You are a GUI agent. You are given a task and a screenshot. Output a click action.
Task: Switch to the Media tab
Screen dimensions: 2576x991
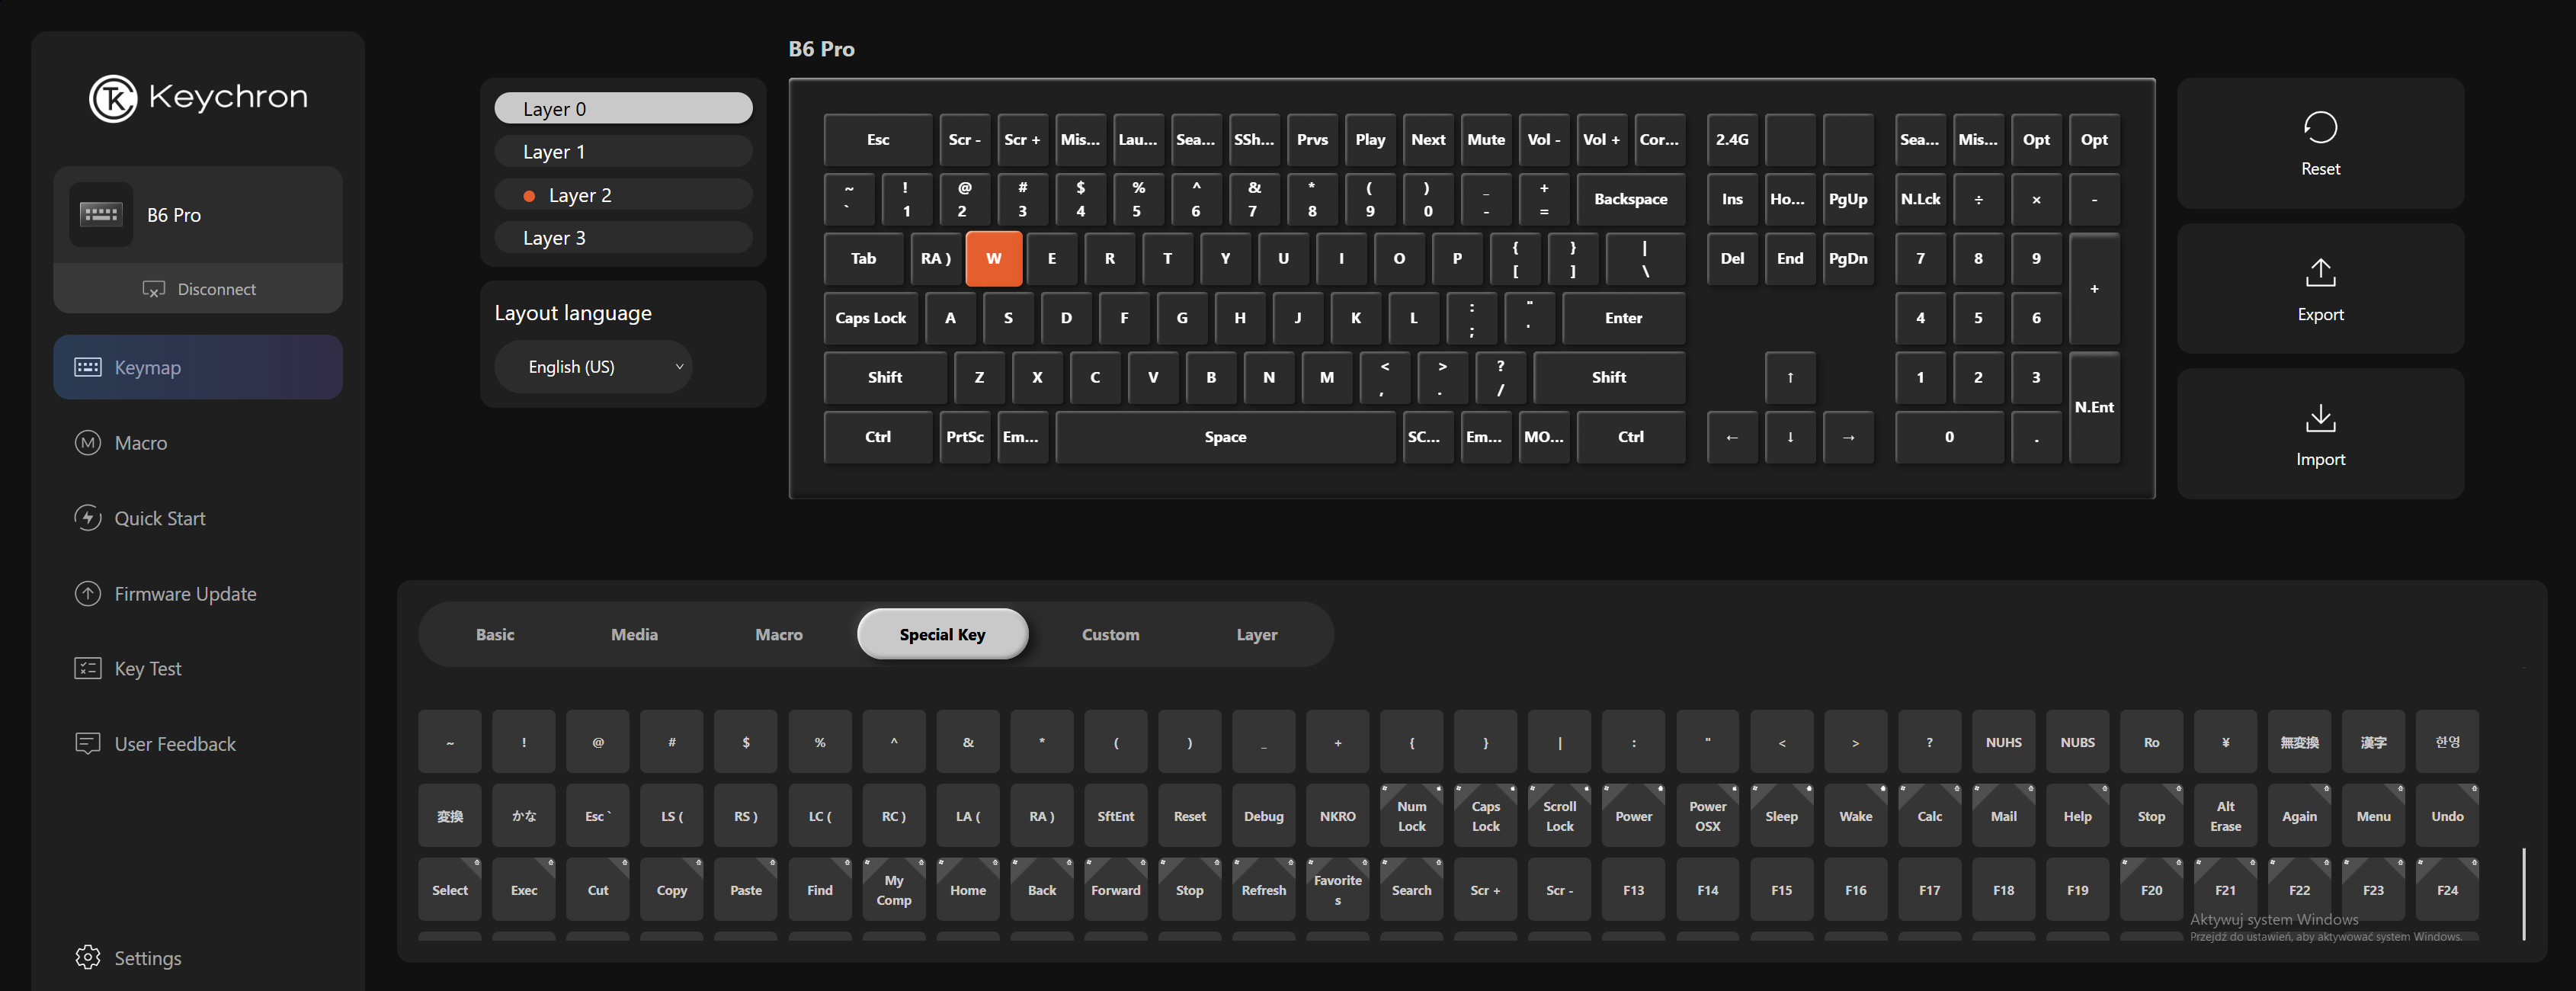click(634, 634)
